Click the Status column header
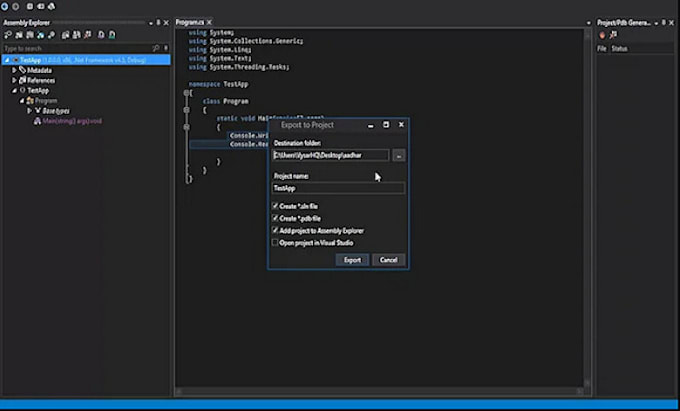 (x=619, y=48)
